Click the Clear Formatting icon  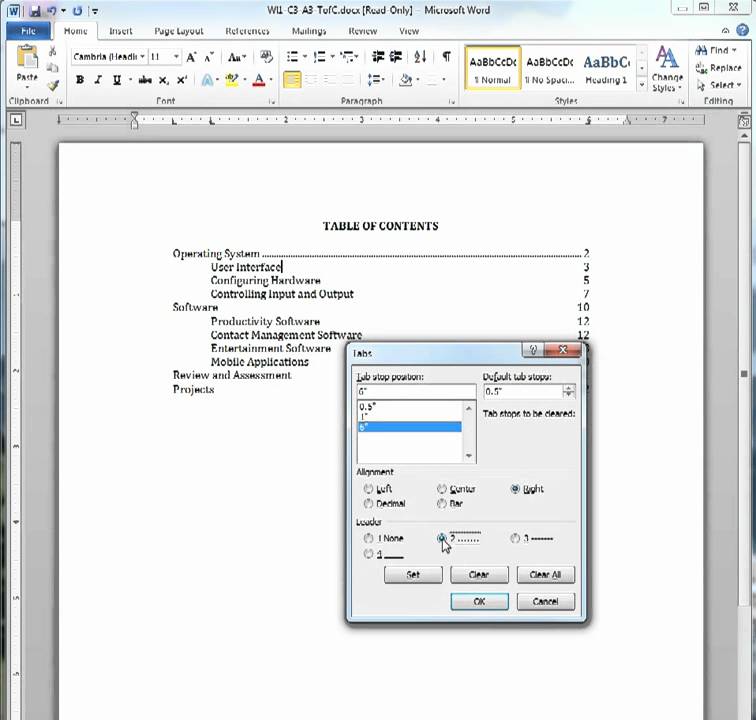266,57
